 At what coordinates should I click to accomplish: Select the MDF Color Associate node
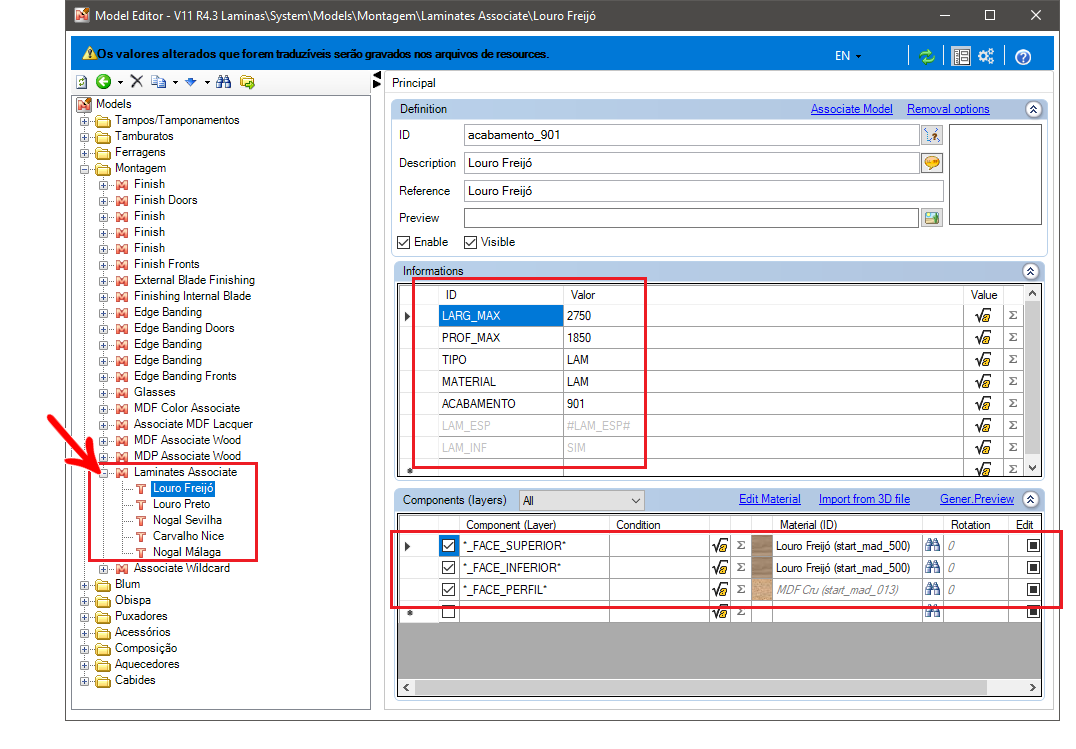[x=187, y=408]
